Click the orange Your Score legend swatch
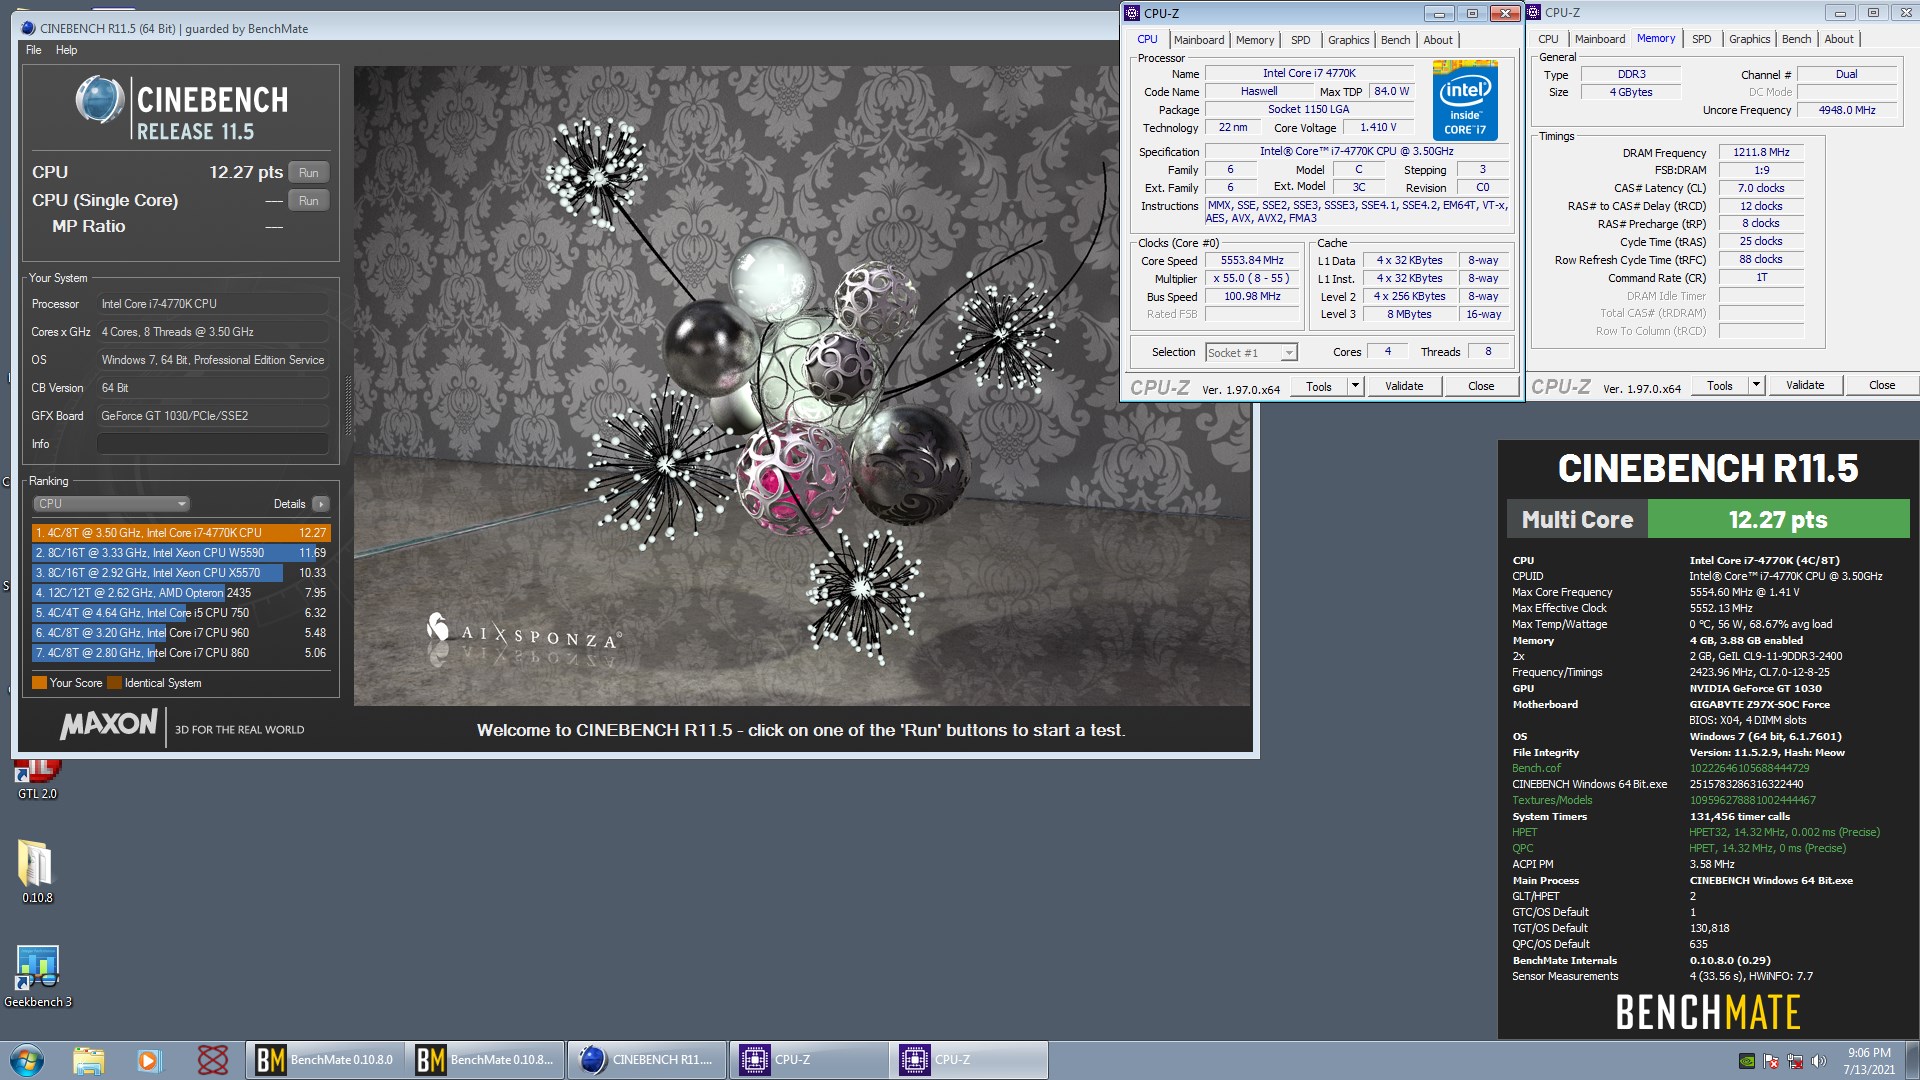The width and height of the screenshot is (1920, 1080). [x=39, y=683]
